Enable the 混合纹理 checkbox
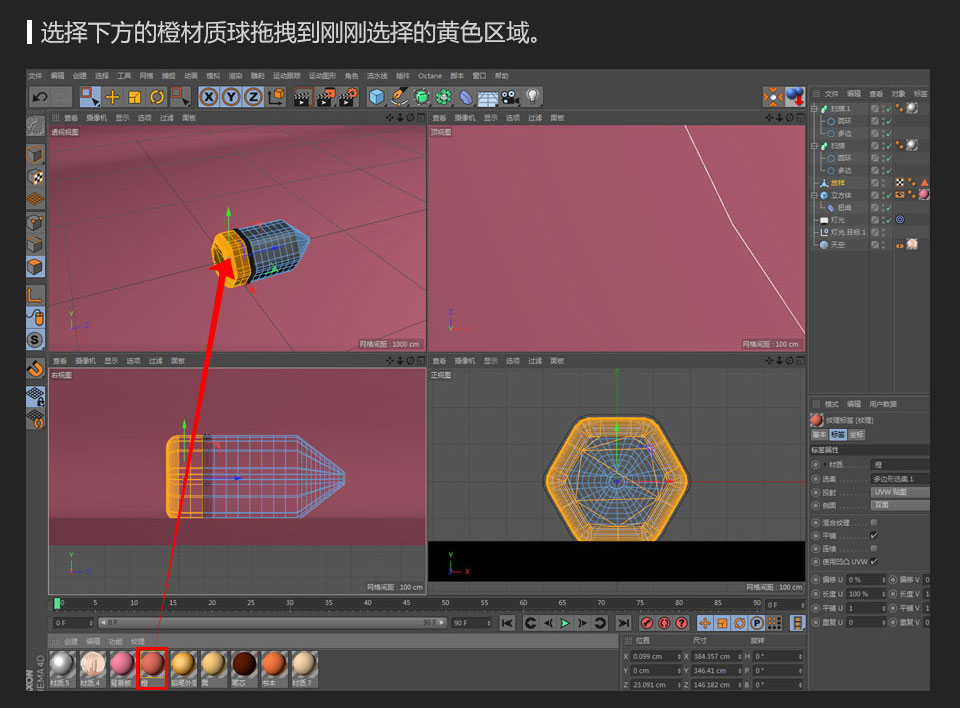Image resolution: width=960 pixels, height=708 pixels. (x=873, y=522)
